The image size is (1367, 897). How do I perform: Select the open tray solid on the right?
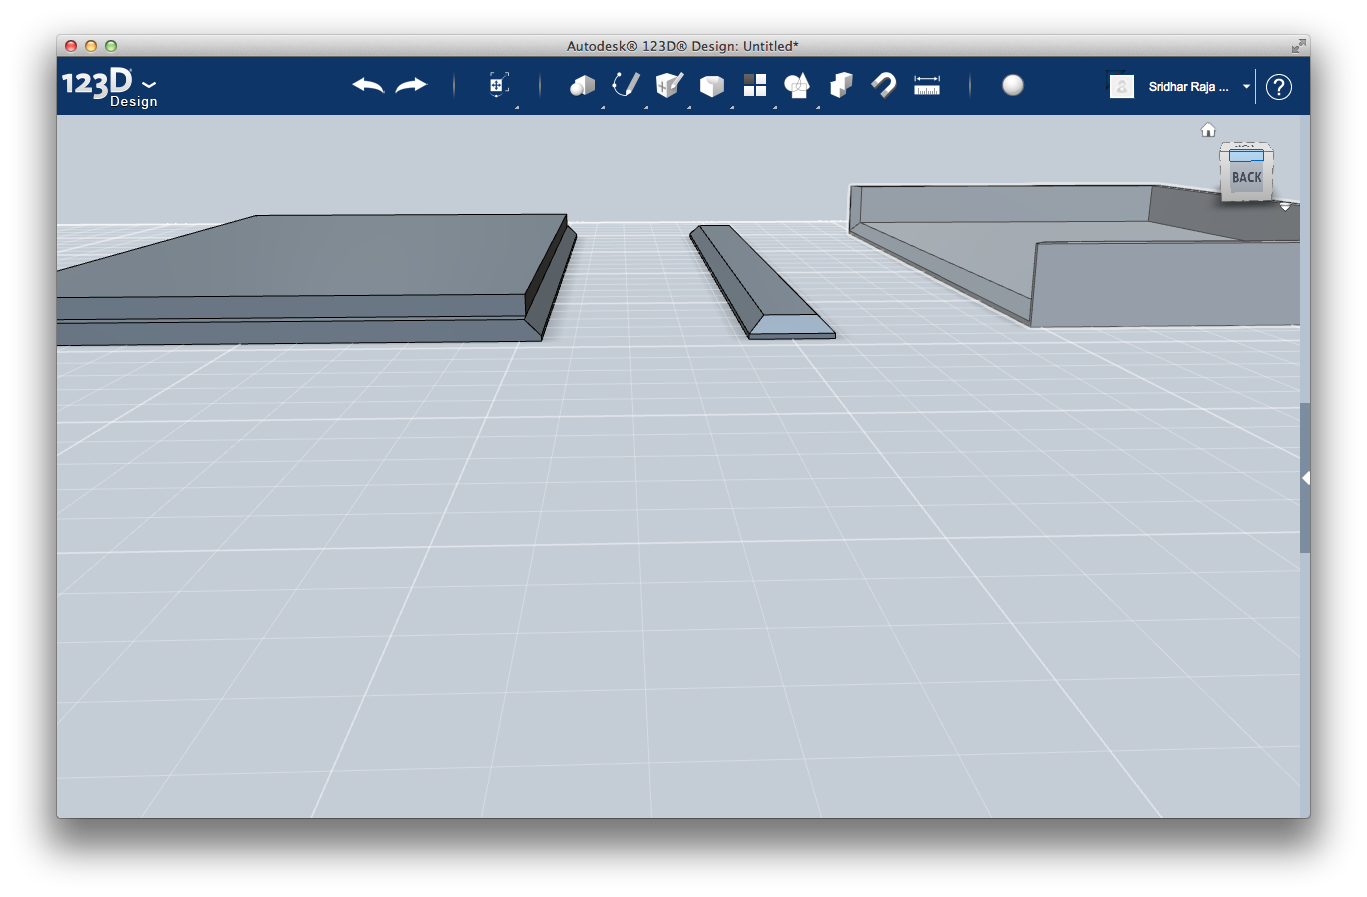(x=1074, y=255)
